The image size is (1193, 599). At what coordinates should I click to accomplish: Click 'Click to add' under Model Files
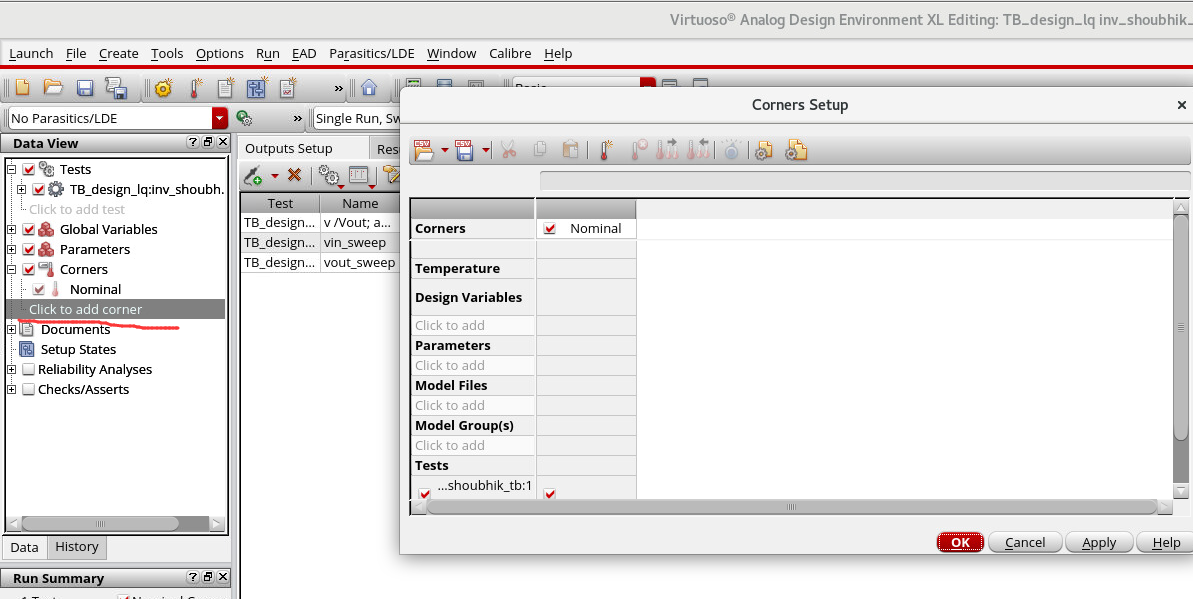[472, 405]
